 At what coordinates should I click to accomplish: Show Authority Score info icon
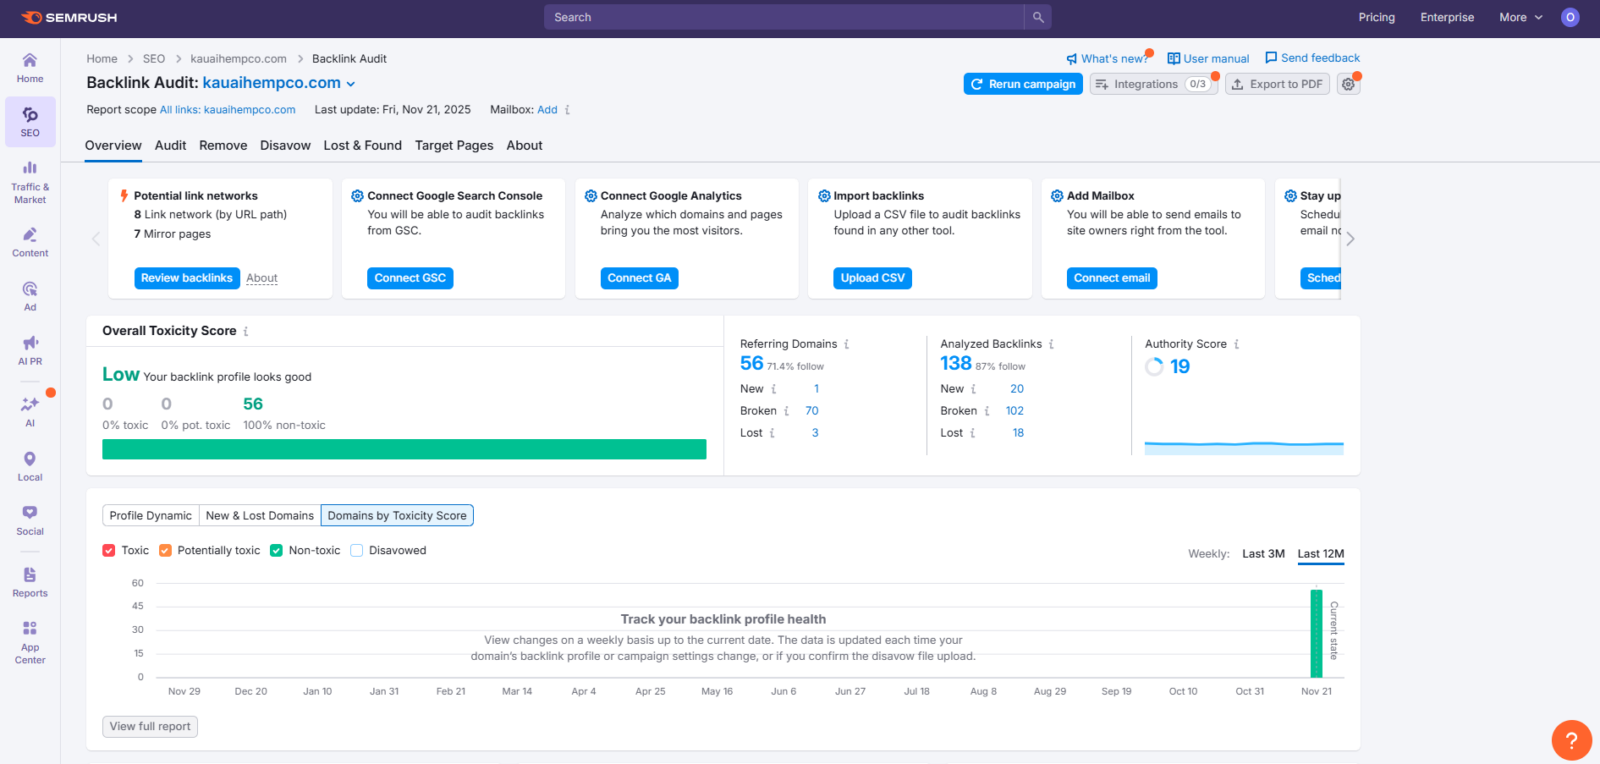click(1237, 344)
